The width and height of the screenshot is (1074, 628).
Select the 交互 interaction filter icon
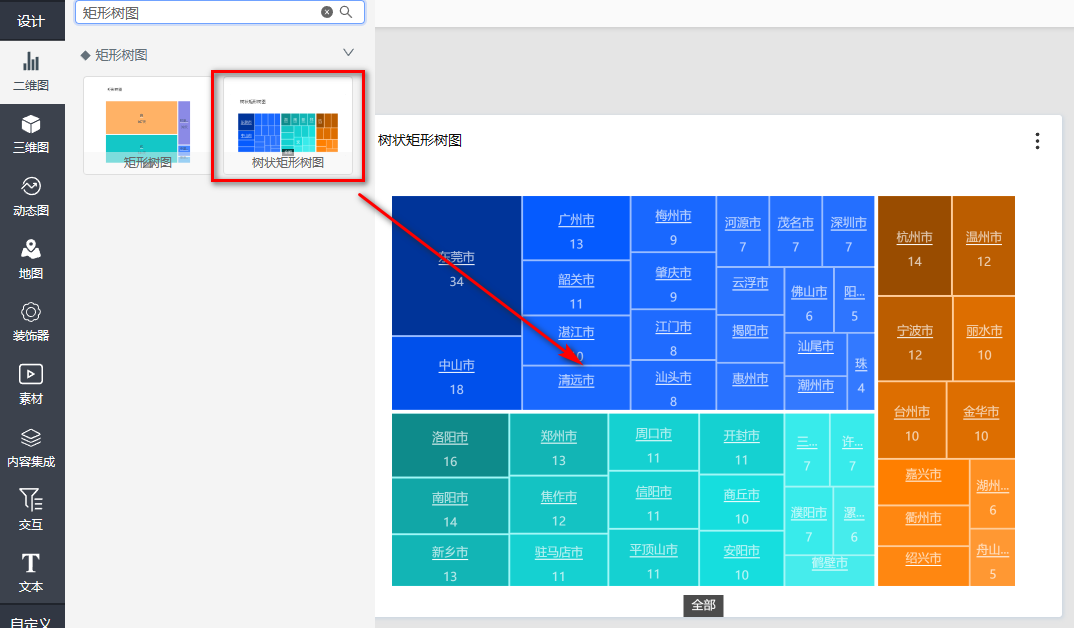(x=31, y=509)
